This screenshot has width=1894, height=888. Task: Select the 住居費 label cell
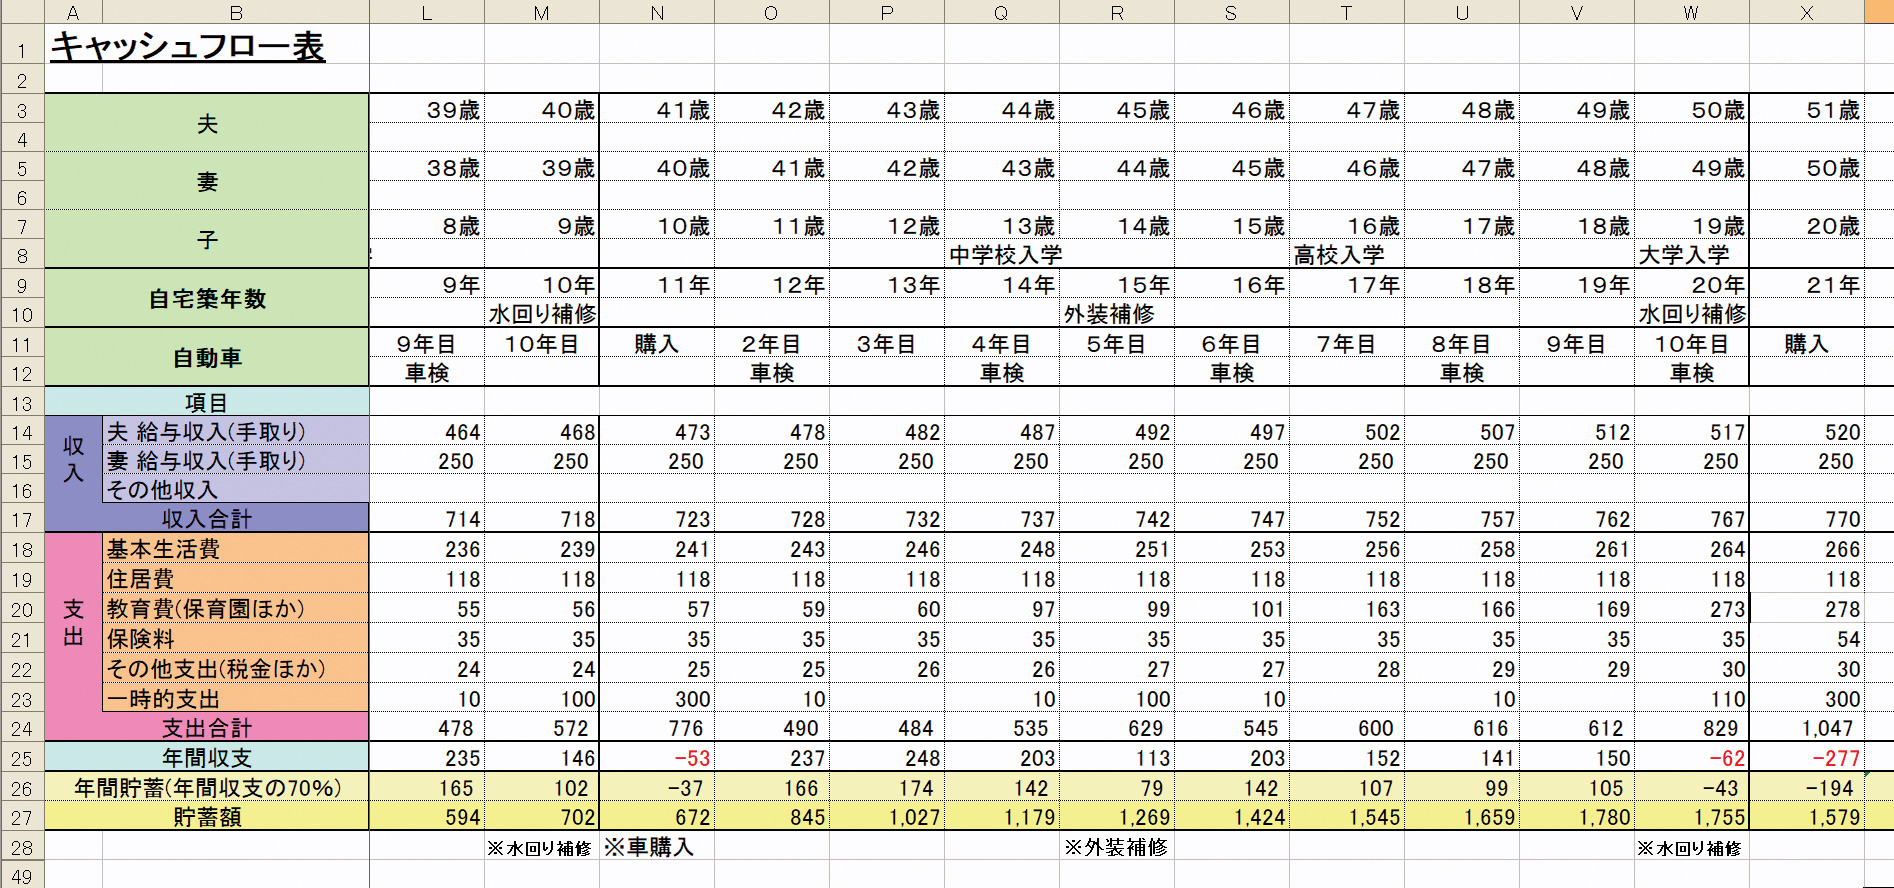236,579
